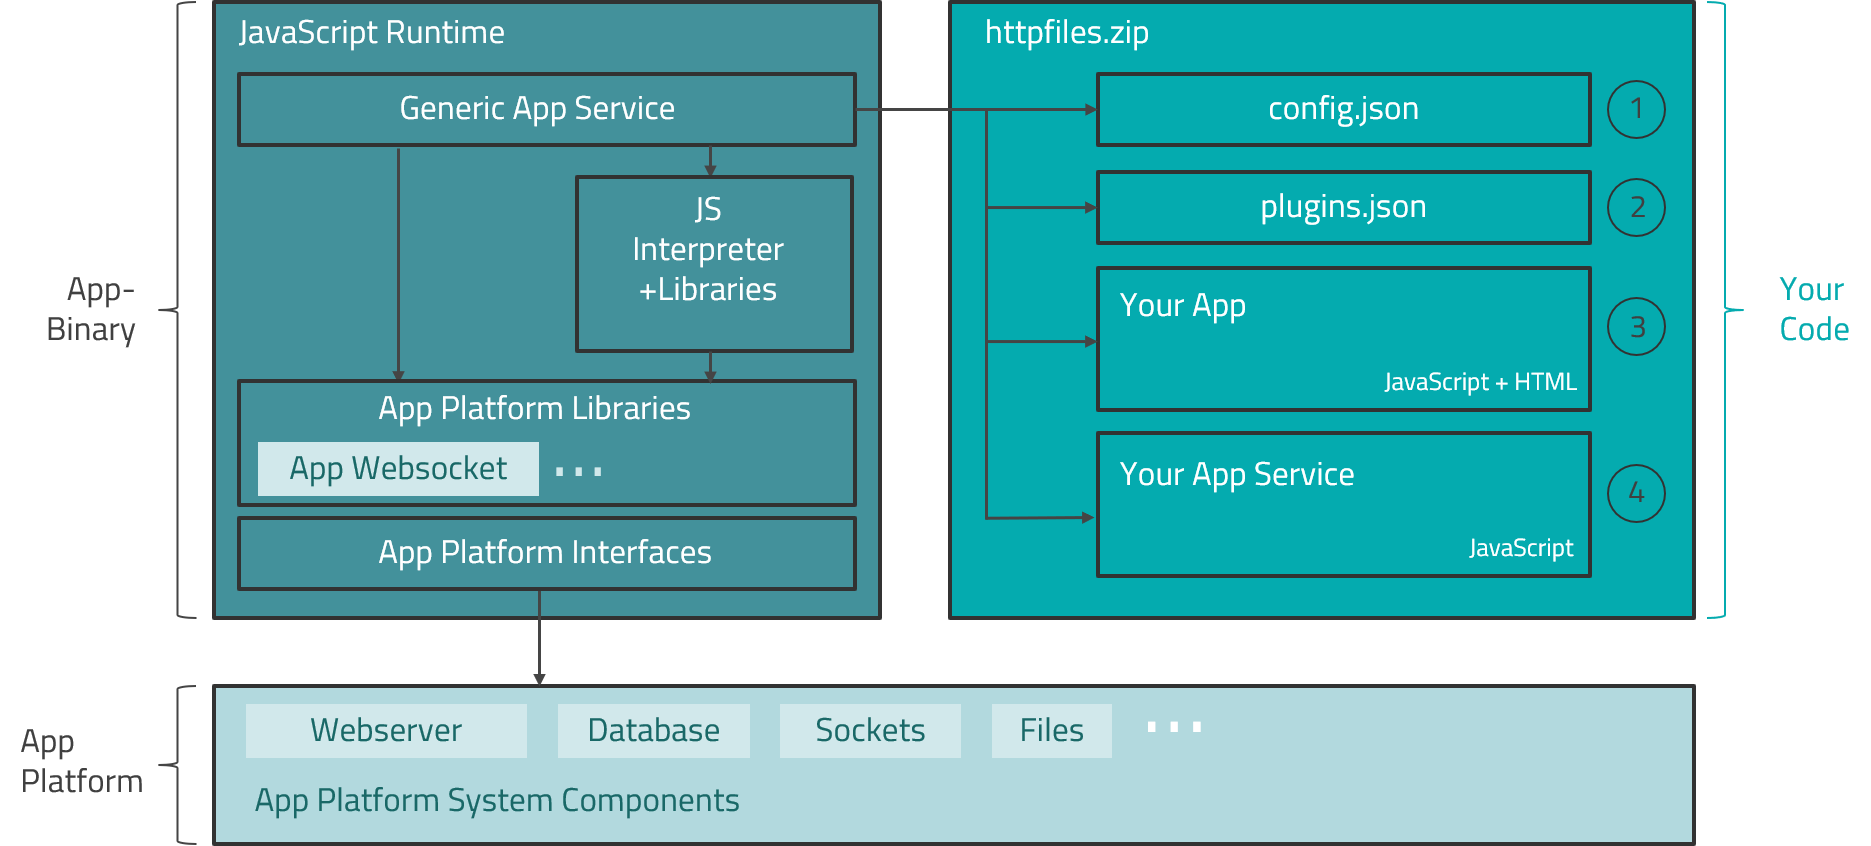This screenshot has height=846, width=1871.
Task: Open the plugins.json file box
Action: [1343, 207]
